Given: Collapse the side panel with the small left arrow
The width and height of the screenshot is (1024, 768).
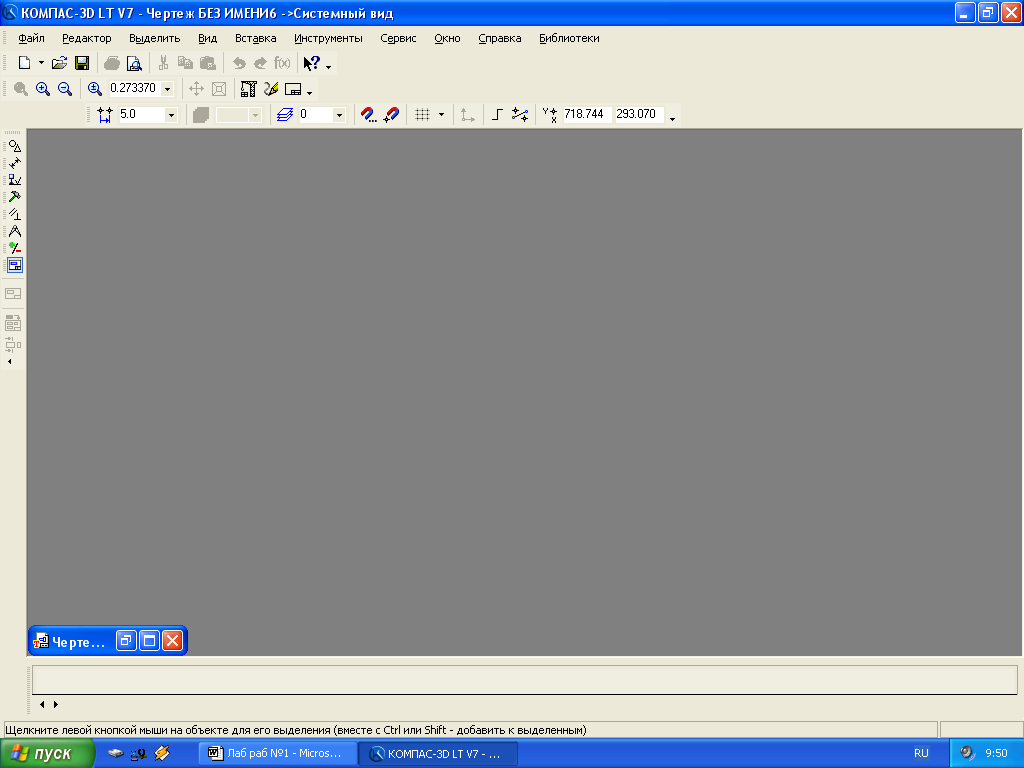Looking at the screenshot, I should coord(10,361).
